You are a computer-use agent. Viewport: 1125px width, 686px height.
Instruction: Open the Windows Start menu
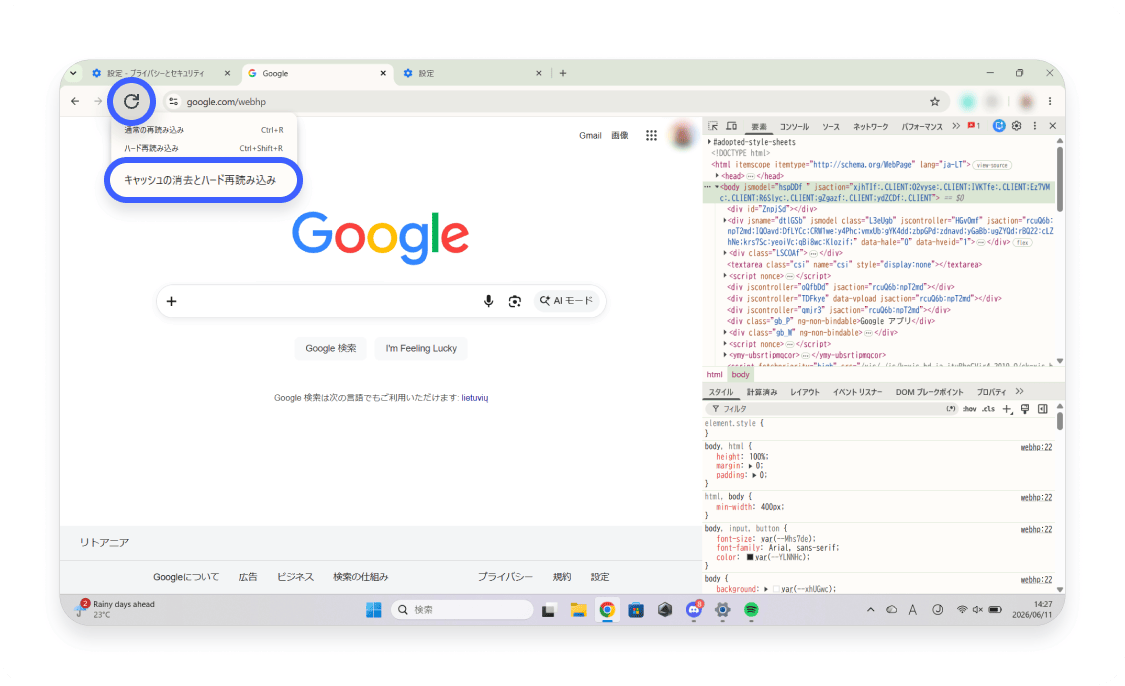click(374, 610)
